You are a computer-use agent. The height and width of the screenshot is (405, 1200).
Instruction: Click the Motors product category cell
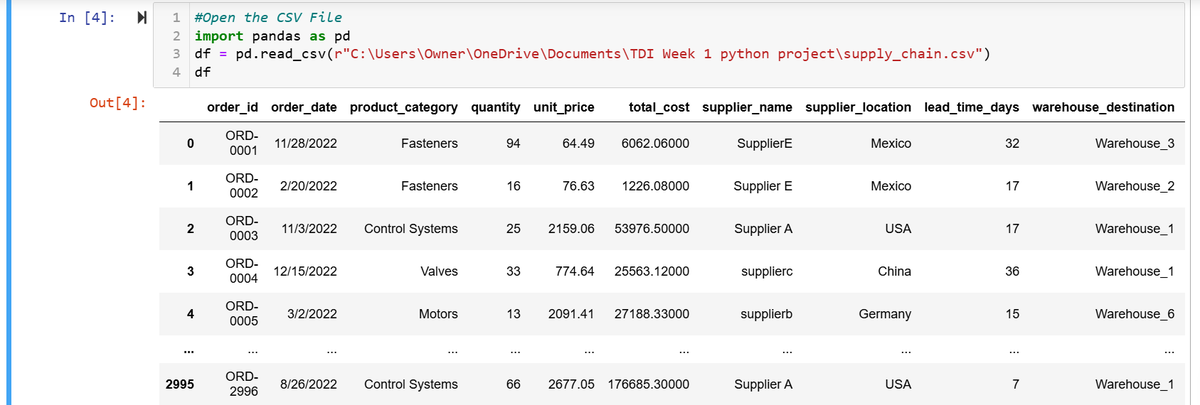click(439, 314)
